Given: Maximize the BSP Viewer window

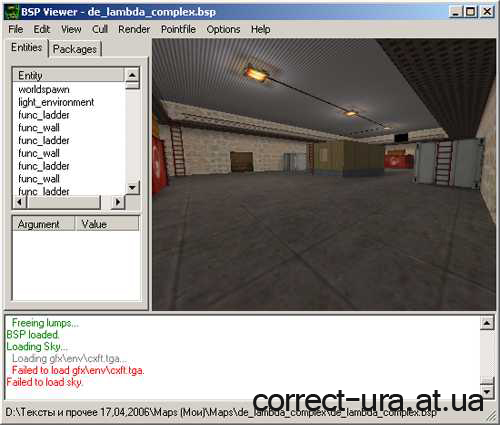Looking at the screenshot, I should pos(470,12).
